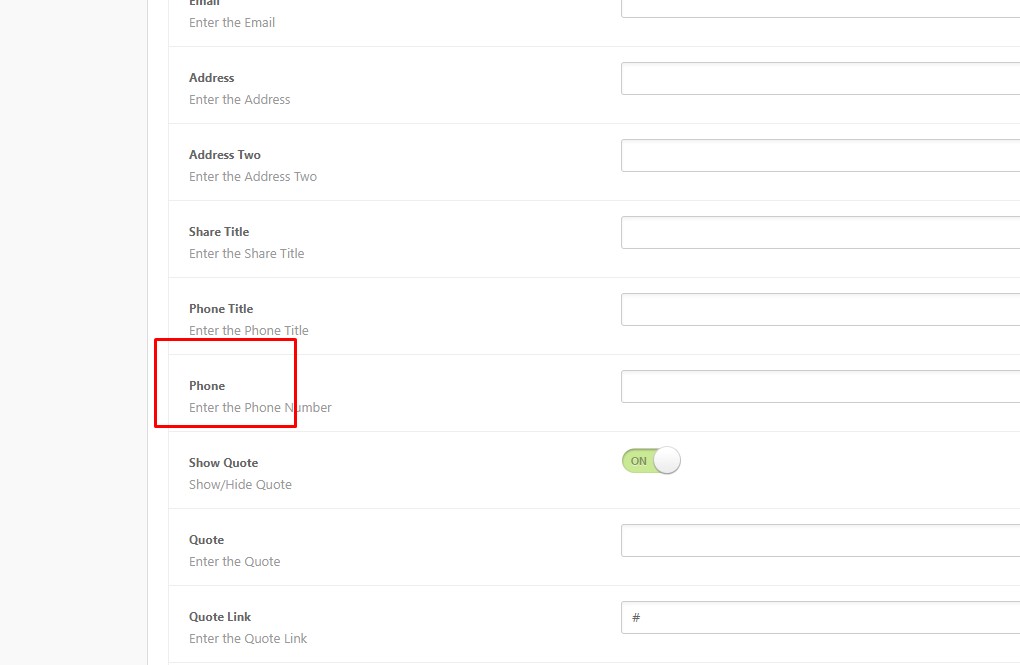This screenshot has height=665, width=1020.
Task: Click the 'Enter the Phone Number' description
Action: pos(260,408)
